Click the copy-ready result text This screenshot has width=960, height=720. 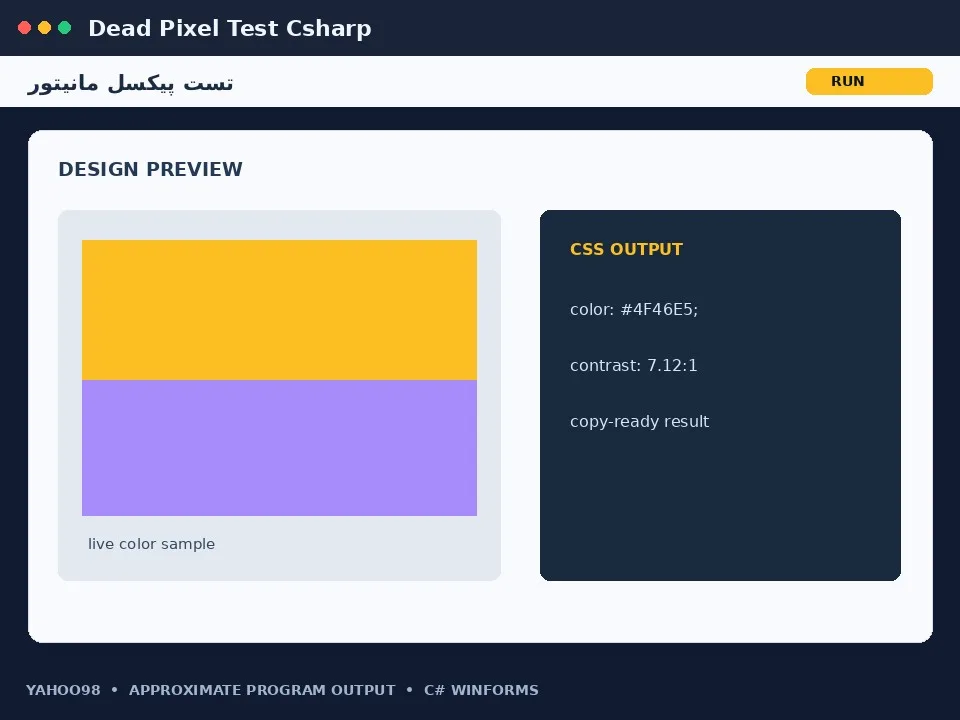tap(639, 421)
